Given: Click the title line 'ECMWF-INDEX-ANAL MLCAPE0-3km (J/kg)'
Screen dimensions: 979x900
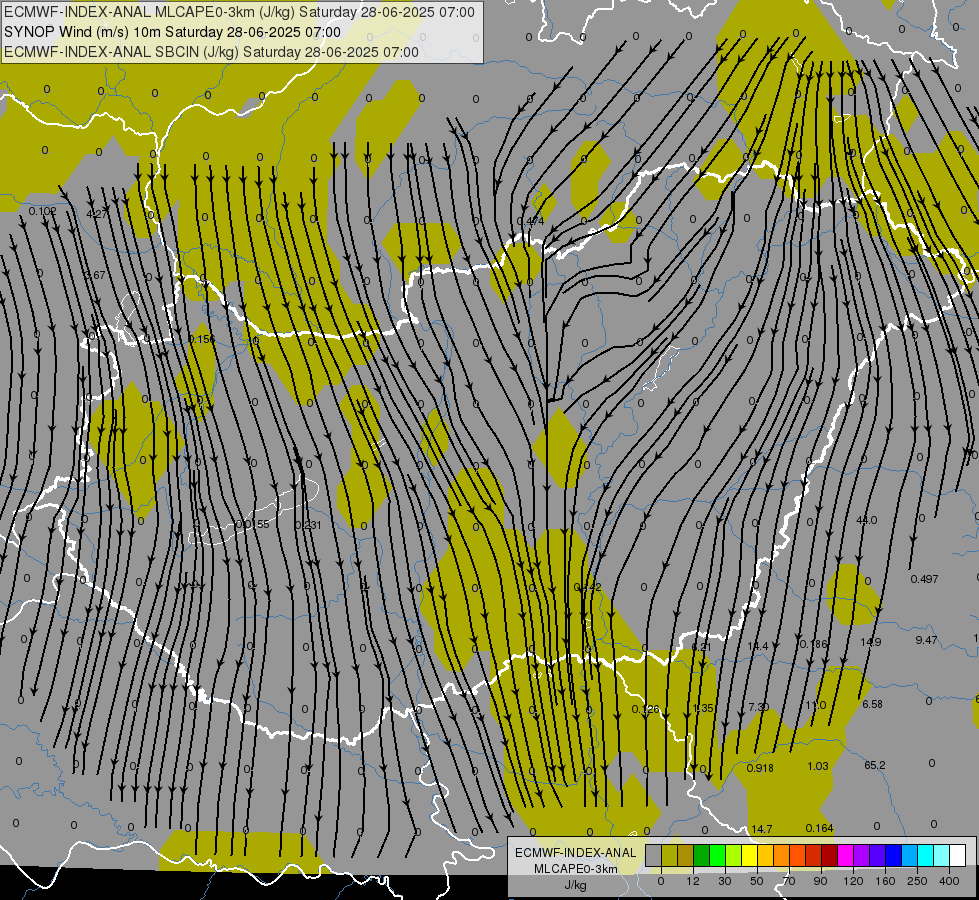Looking at the screenshot, I should 150,12.
